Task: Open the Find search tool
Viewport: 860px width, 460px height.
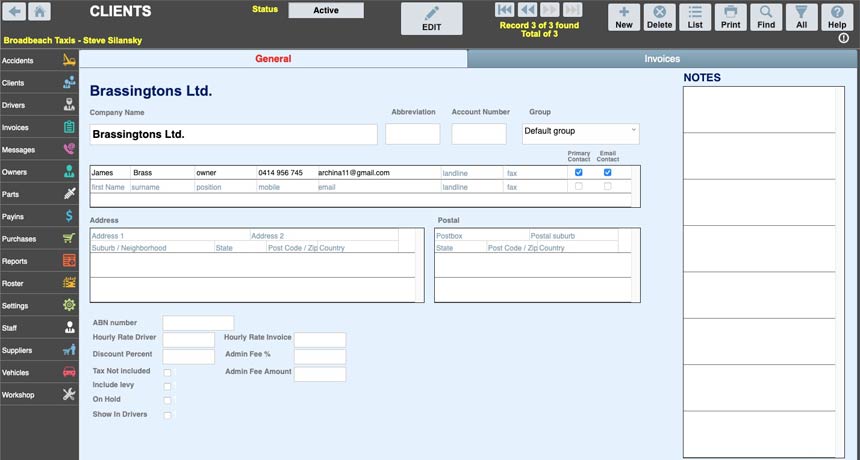Action: [766, 17]
